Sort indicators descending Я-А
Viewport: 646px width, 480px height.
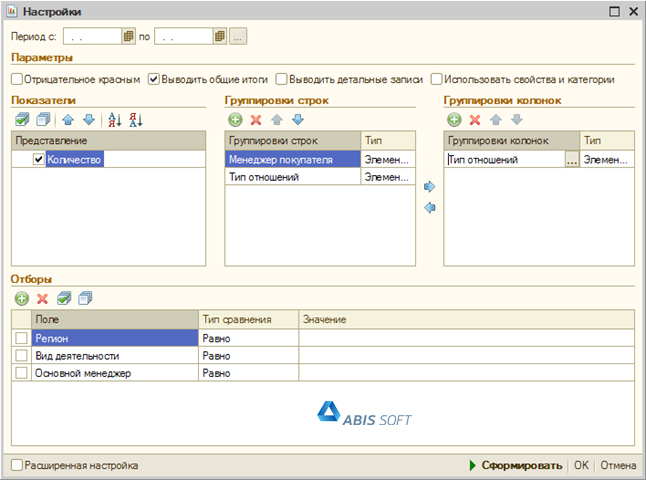[136, 120]
